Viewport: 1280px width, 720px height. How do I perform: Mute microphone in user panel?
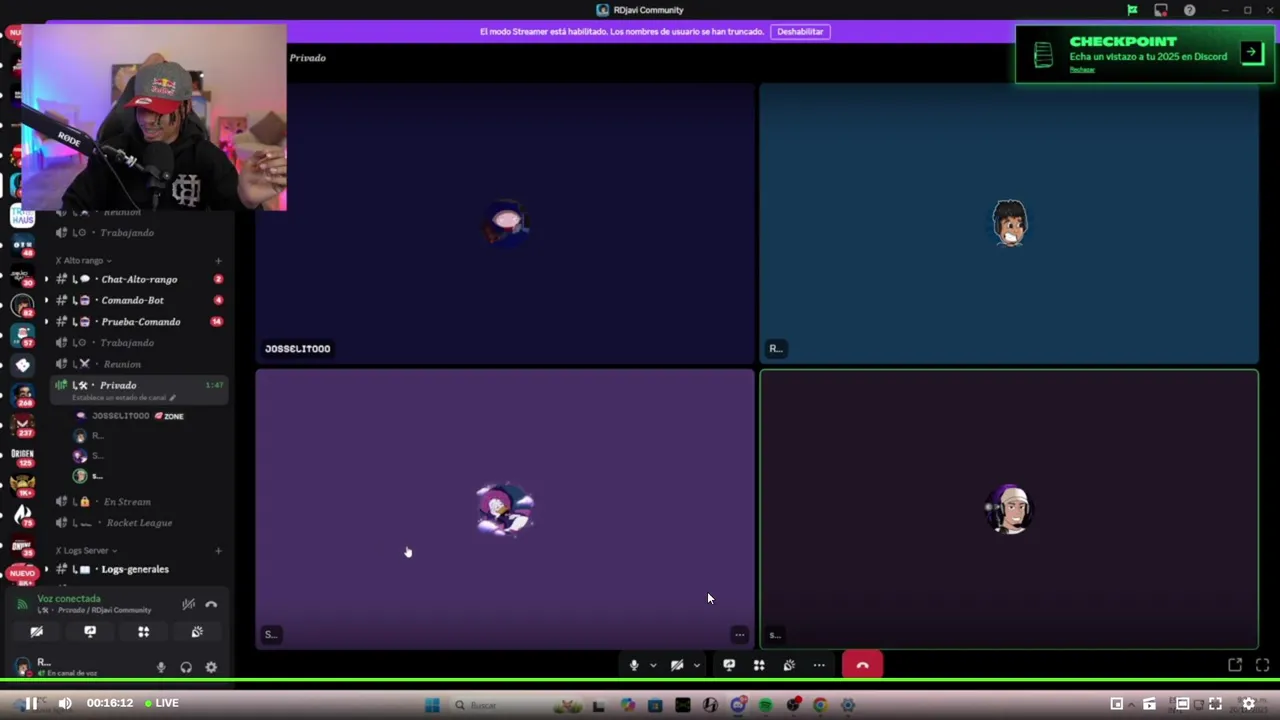tap(161, 667)
